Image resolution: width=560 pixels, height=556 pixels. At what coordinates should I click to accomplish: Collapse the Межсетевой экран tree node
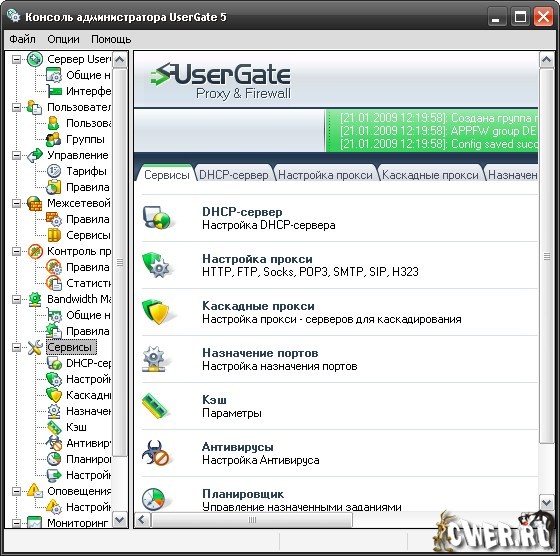tap(16, 203)
